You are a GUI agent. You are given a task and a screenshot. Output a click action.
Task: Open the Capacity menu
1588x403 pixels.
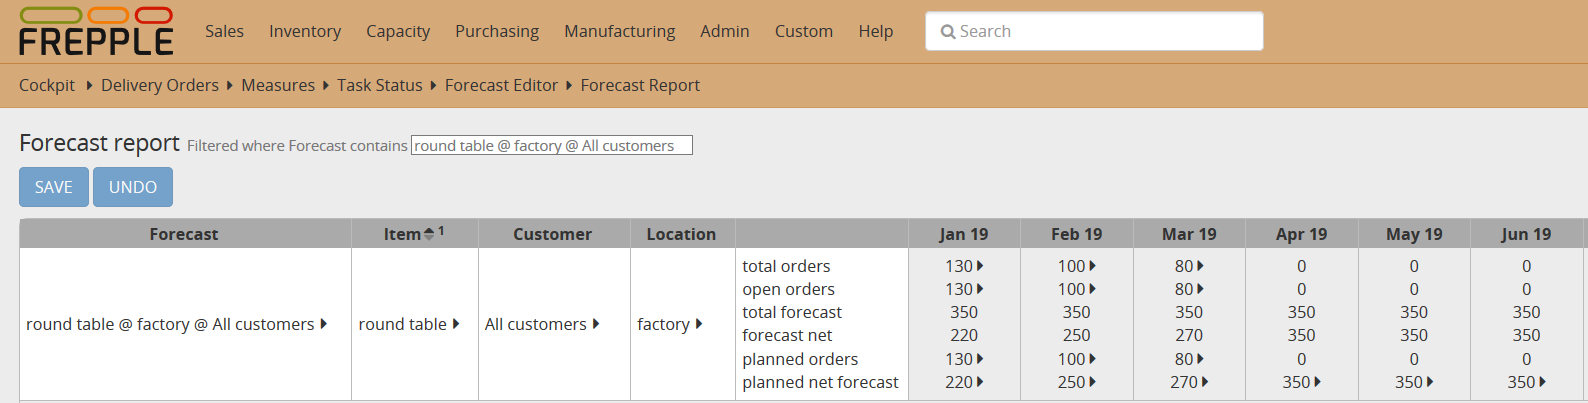tap(398, 31)
